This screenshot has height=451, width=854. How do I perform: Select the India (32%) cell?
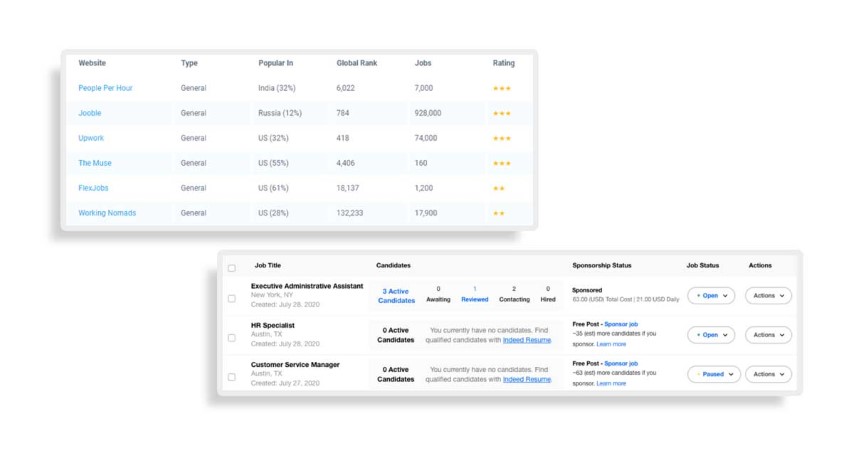[277, 88]
